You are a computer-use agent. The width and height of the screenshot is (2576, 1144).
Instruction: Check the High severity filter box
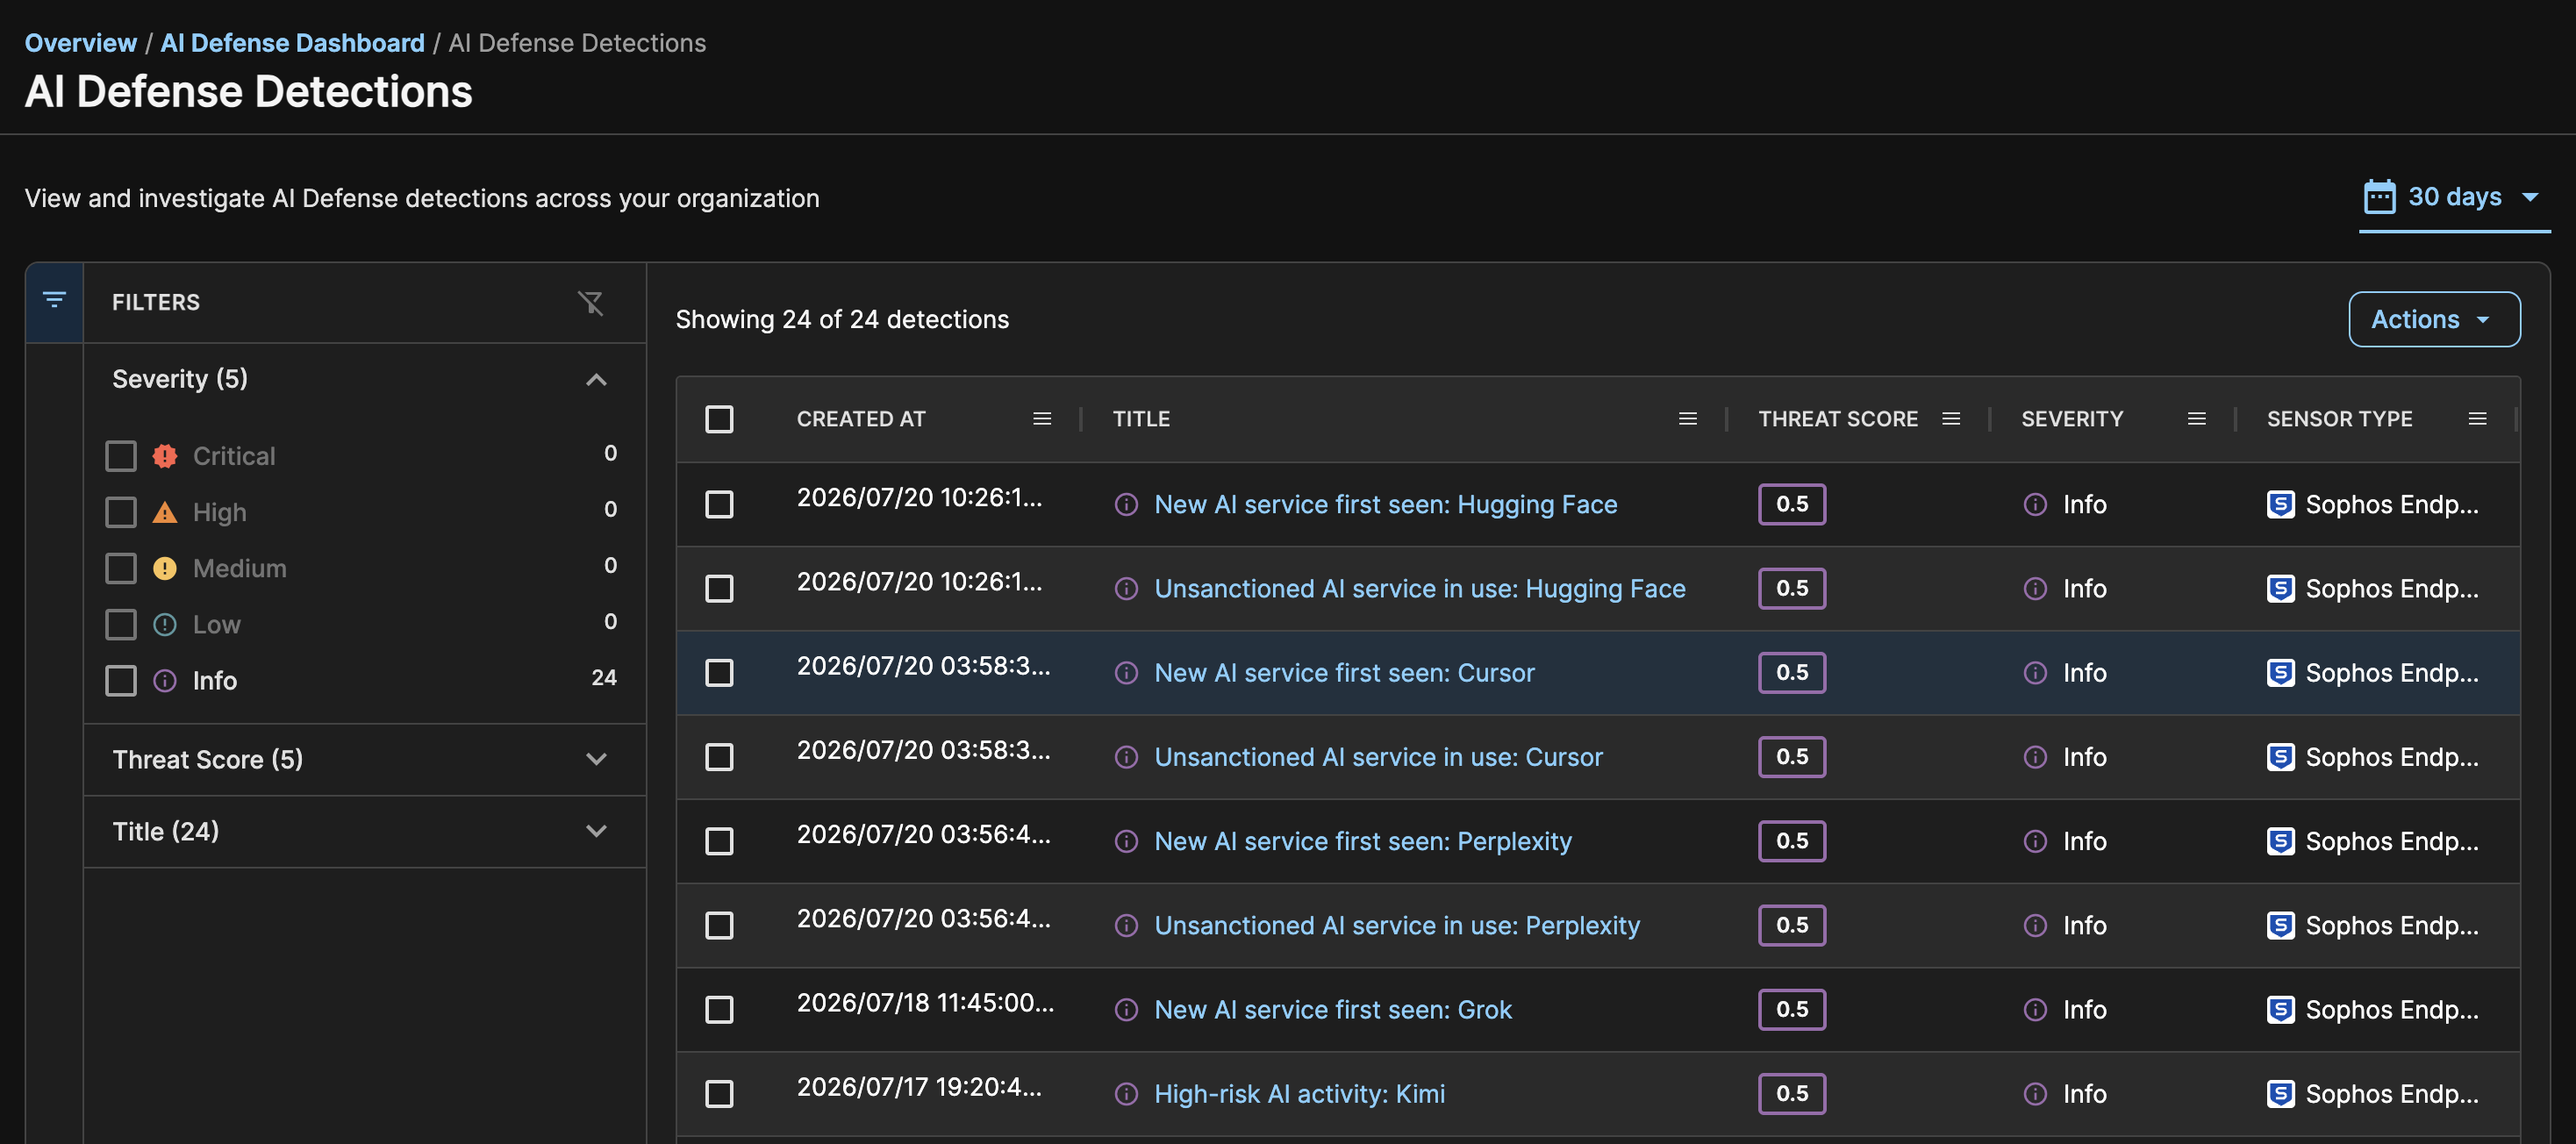point(121,512)
